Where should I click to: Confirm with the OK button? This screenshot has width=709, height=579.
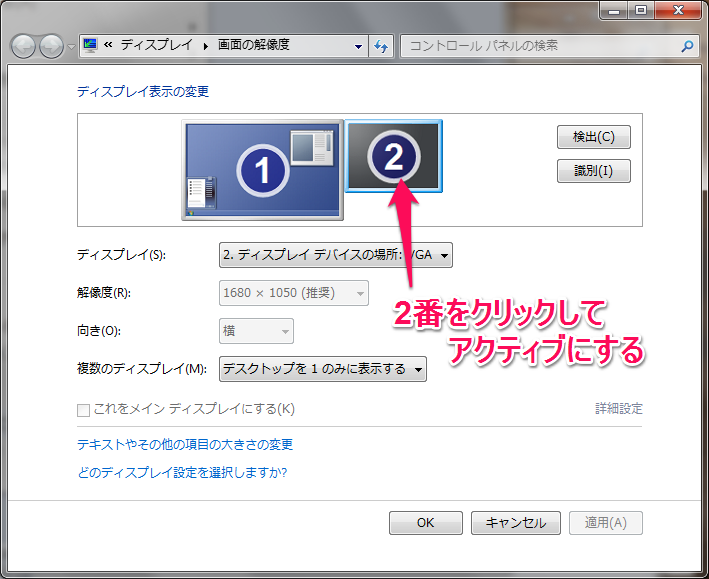click(x=425, y=523)
